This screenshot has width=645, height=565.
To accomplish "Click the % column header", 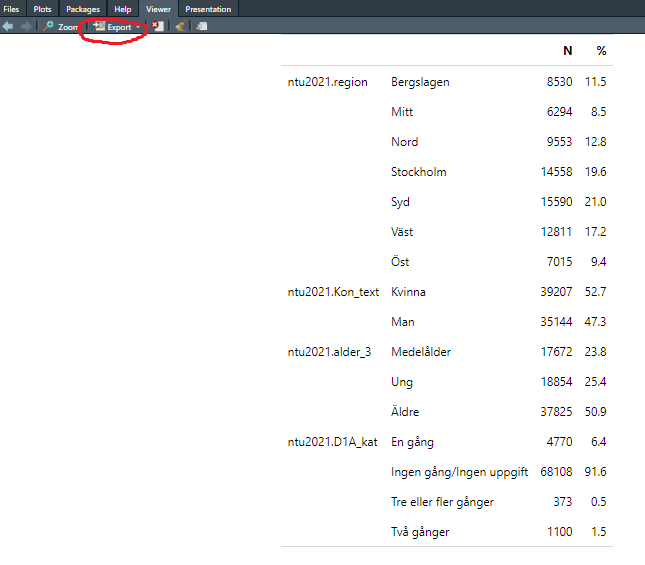I will (601, 50).
